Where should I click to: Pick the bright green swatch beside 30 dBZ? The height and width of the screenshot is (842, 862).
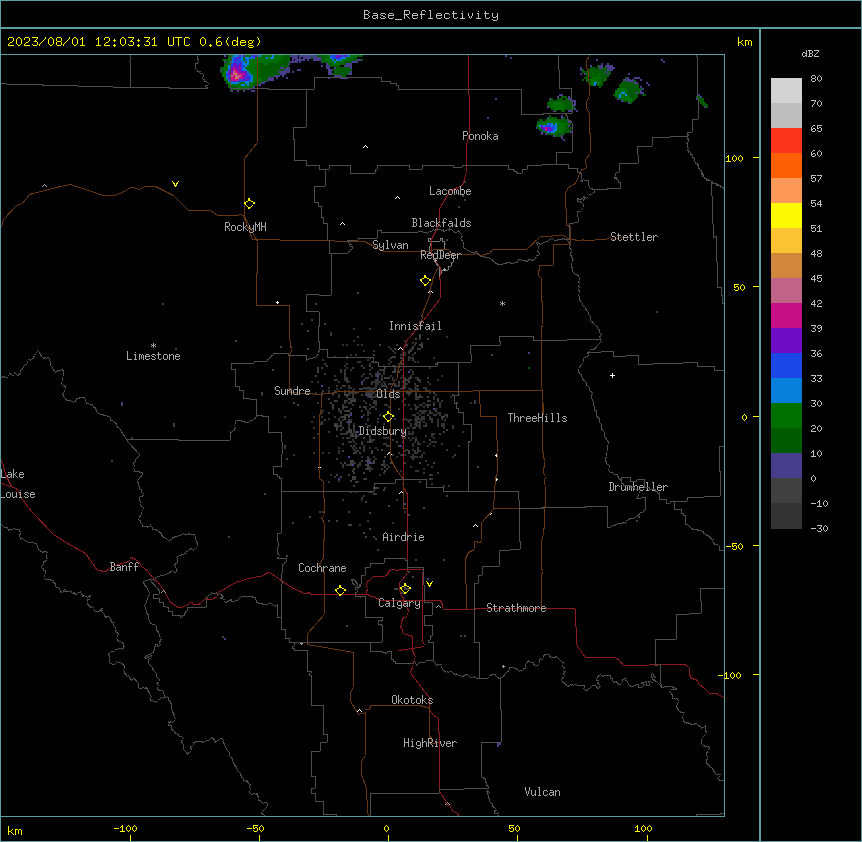pyautogui.click(x=786, y=416)
